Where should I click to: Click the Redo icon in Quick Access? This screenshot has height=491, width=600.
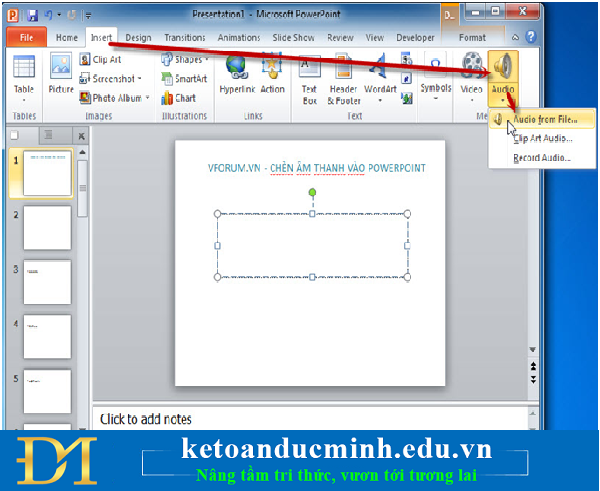pos(72,15)
